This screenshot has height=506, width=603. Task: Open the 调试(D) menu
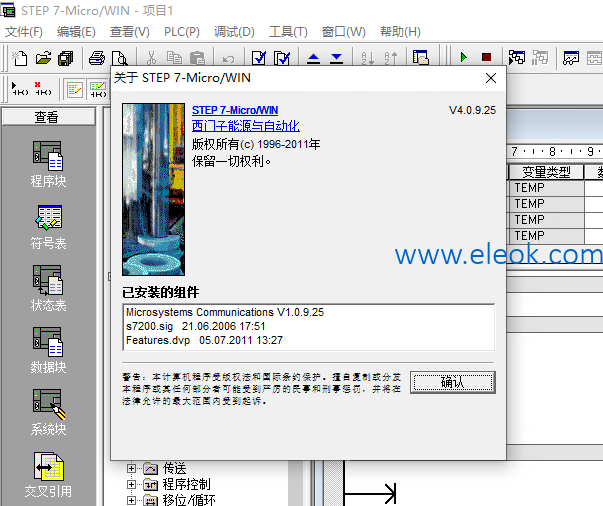click(x=234, y=32)
